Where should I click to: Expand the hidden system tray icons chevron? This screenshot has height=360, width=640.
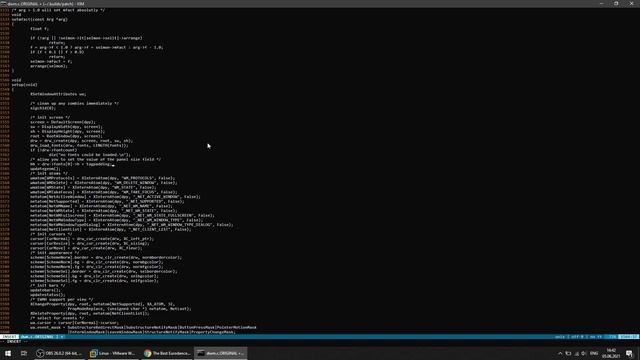click(x=560, y=353)
